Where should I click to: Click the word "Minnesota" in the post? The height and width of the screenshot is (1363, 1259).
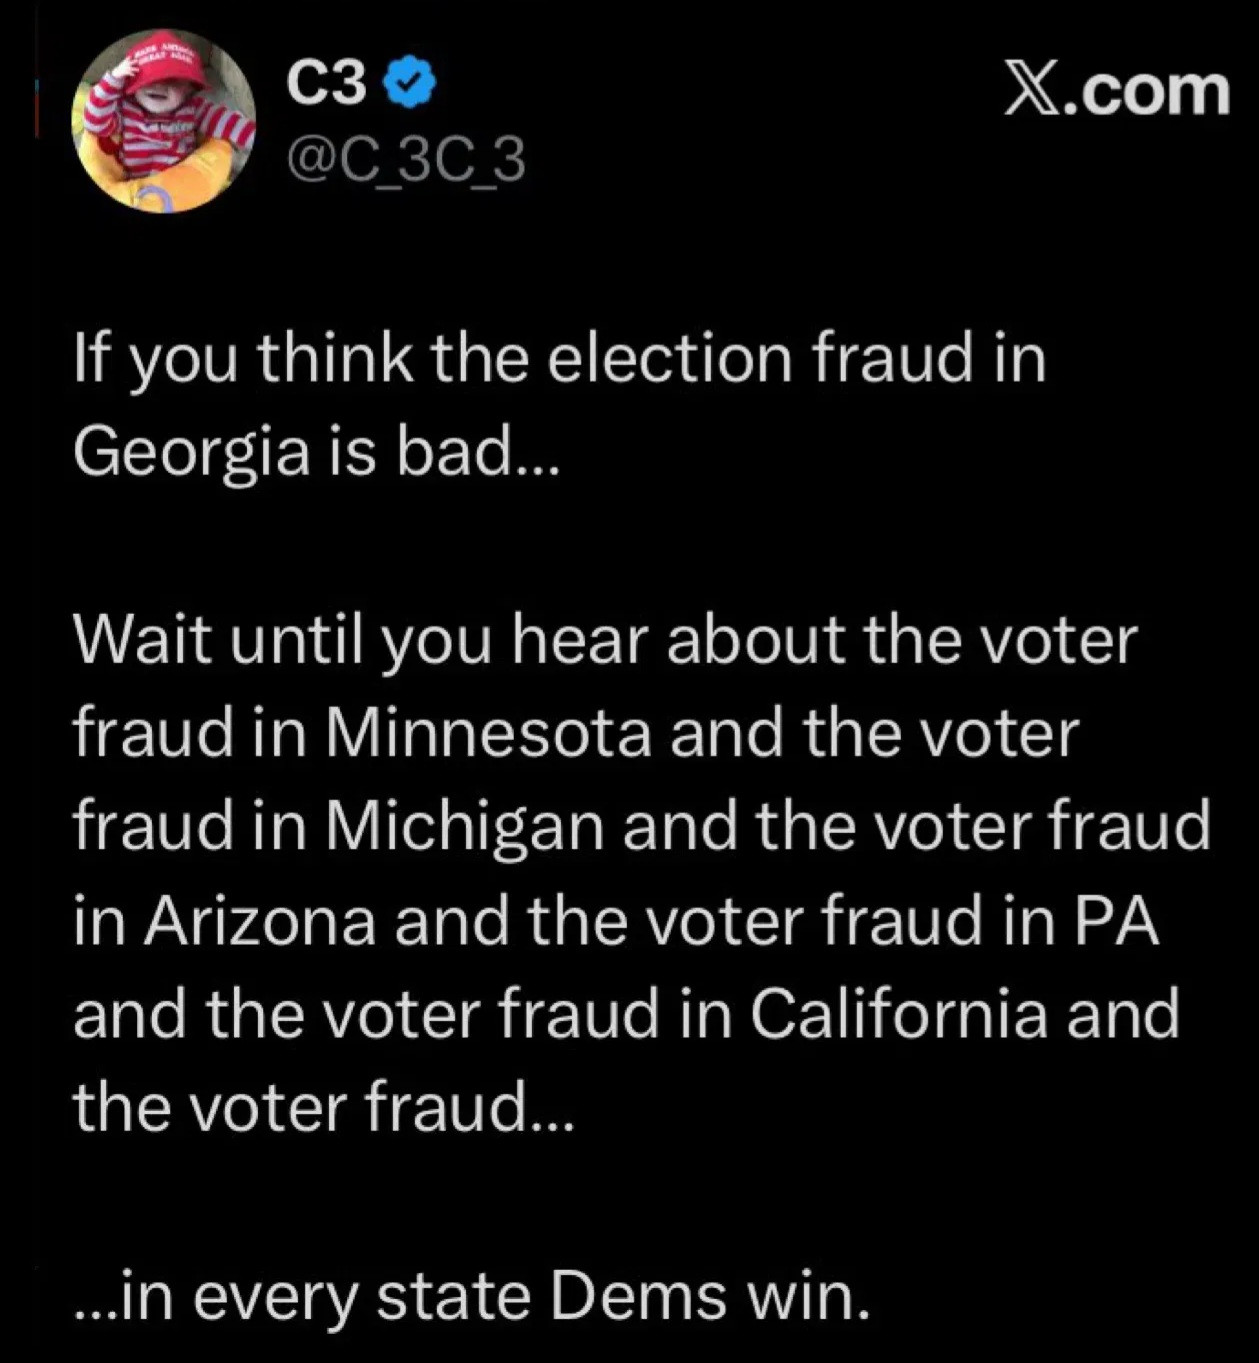click(488, 733)
